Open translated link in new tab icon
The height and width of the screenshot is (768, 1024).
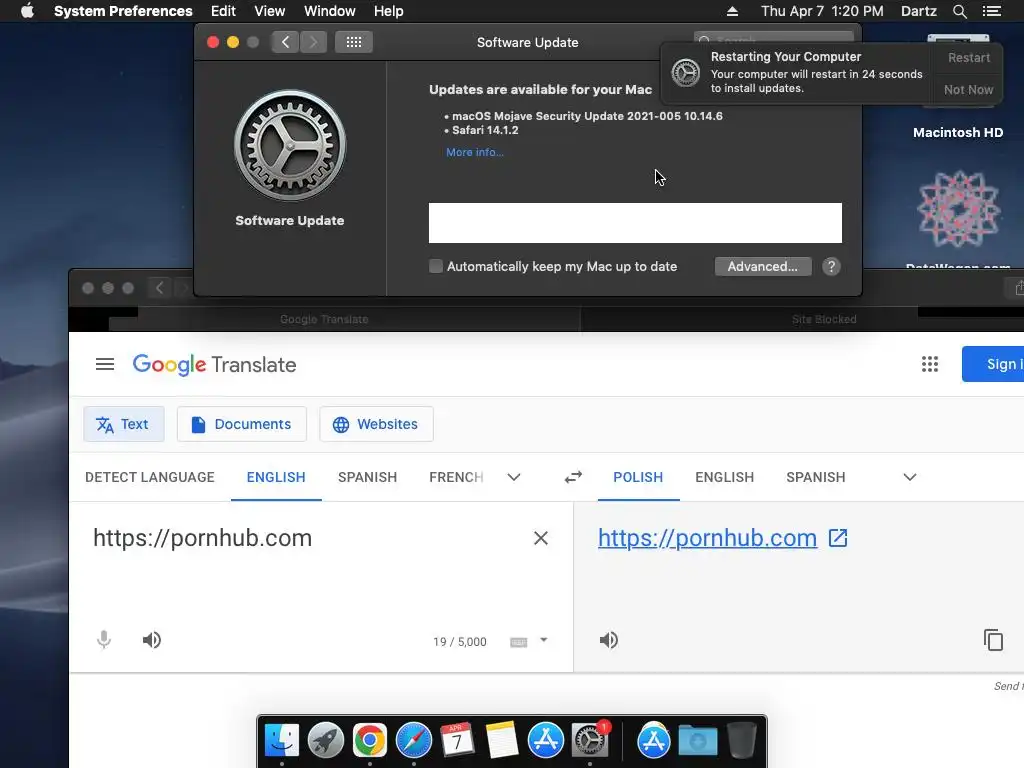[838, 538]
